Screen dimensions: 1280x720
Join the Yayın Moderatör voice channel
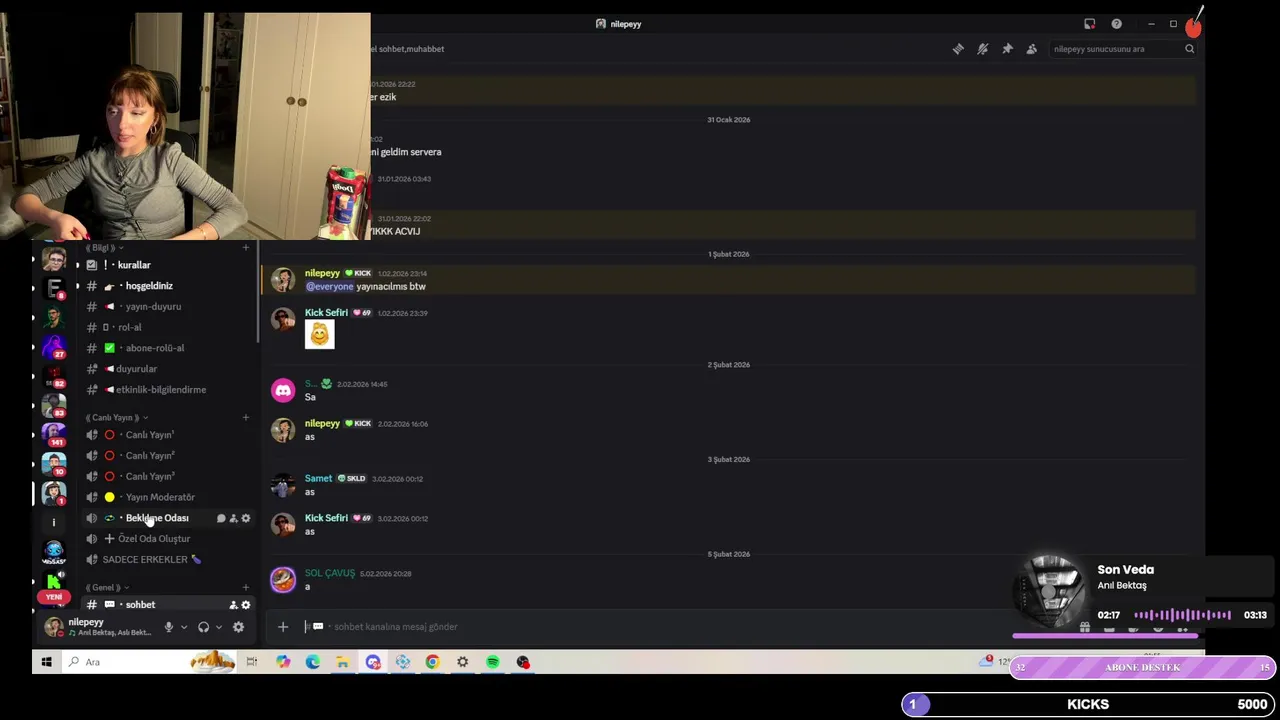tap(168, 497)
